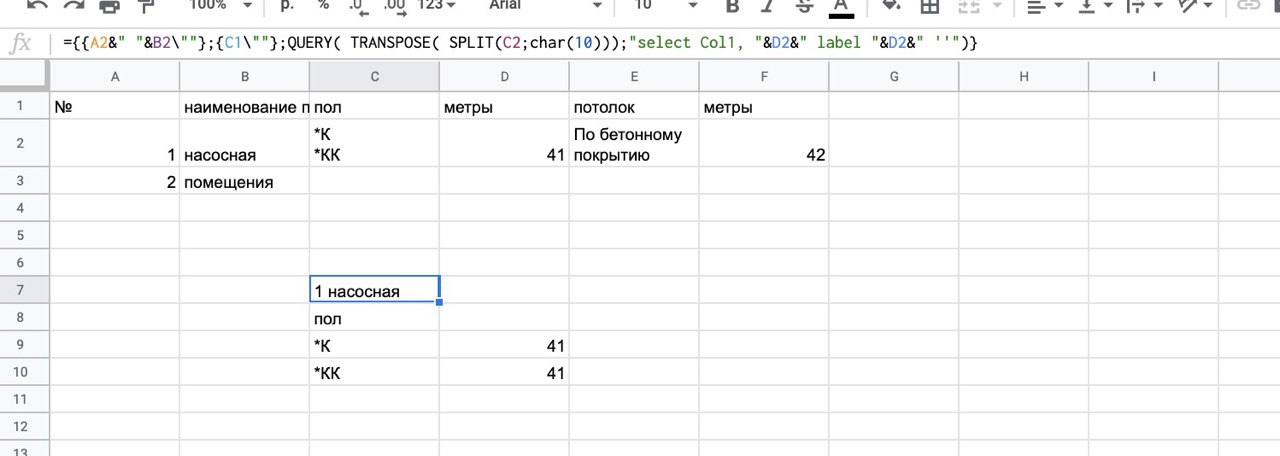1280x456 pixels.
Task: Click cell with 41 in row 2
Action: (x=504, y=145)
